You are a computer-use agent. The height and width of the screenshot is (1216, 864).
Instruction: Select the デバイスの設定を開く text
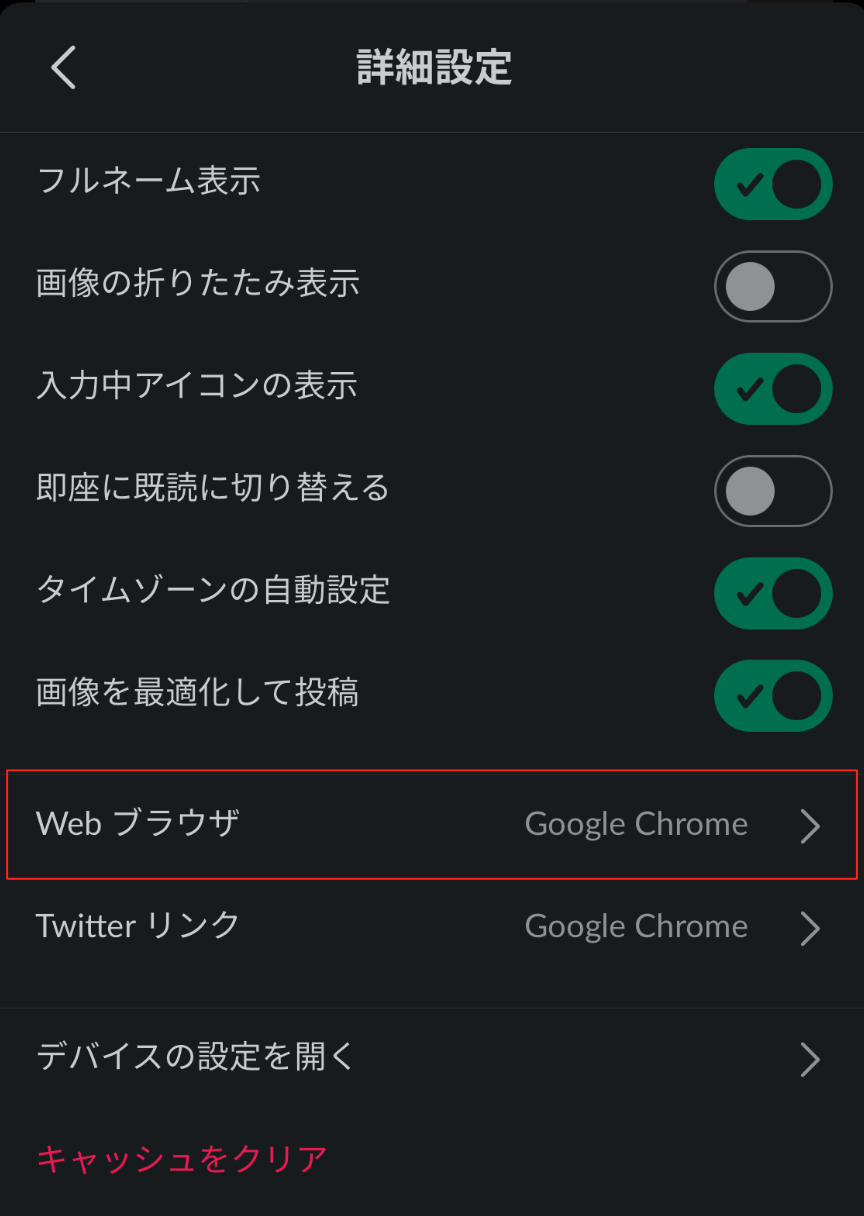[196, 1057]
